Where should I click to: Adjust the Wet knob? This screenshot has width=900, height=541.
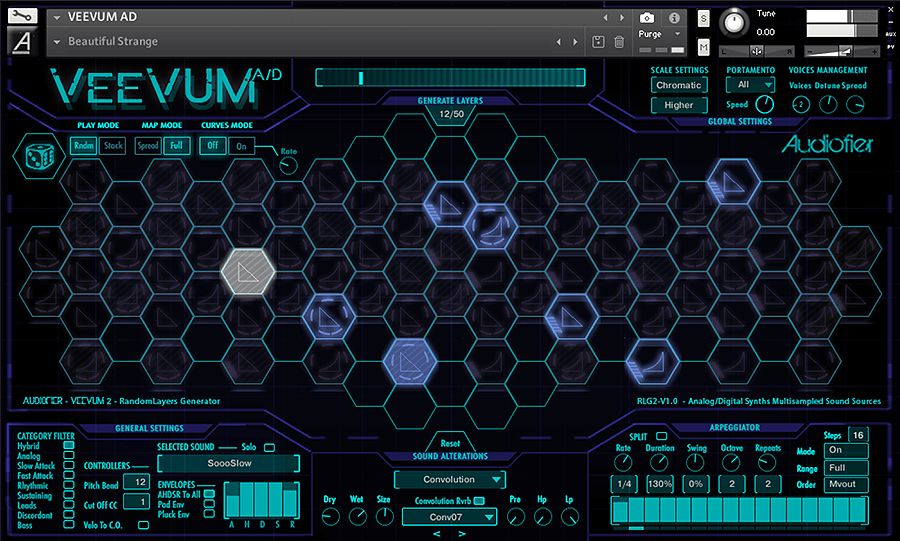358,517
